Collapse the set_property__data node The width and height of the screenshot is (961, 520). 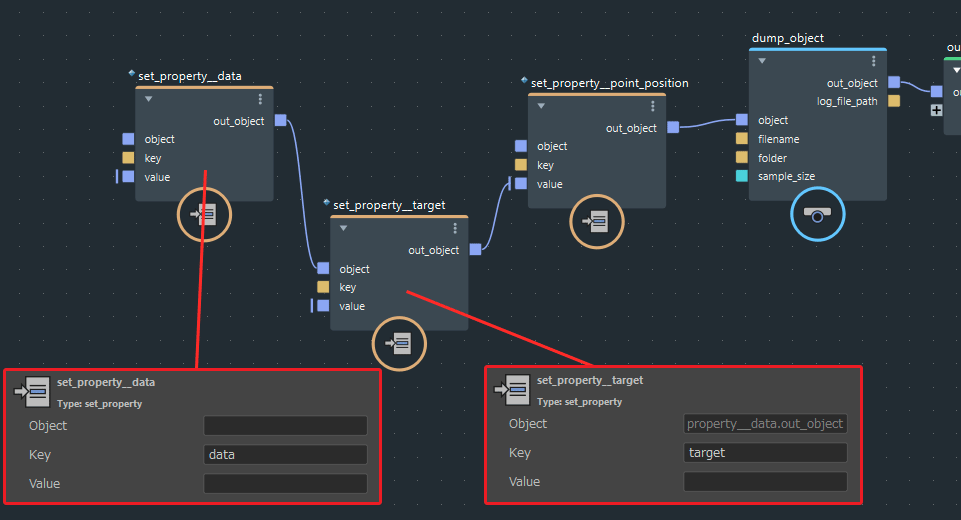(149, 99)
